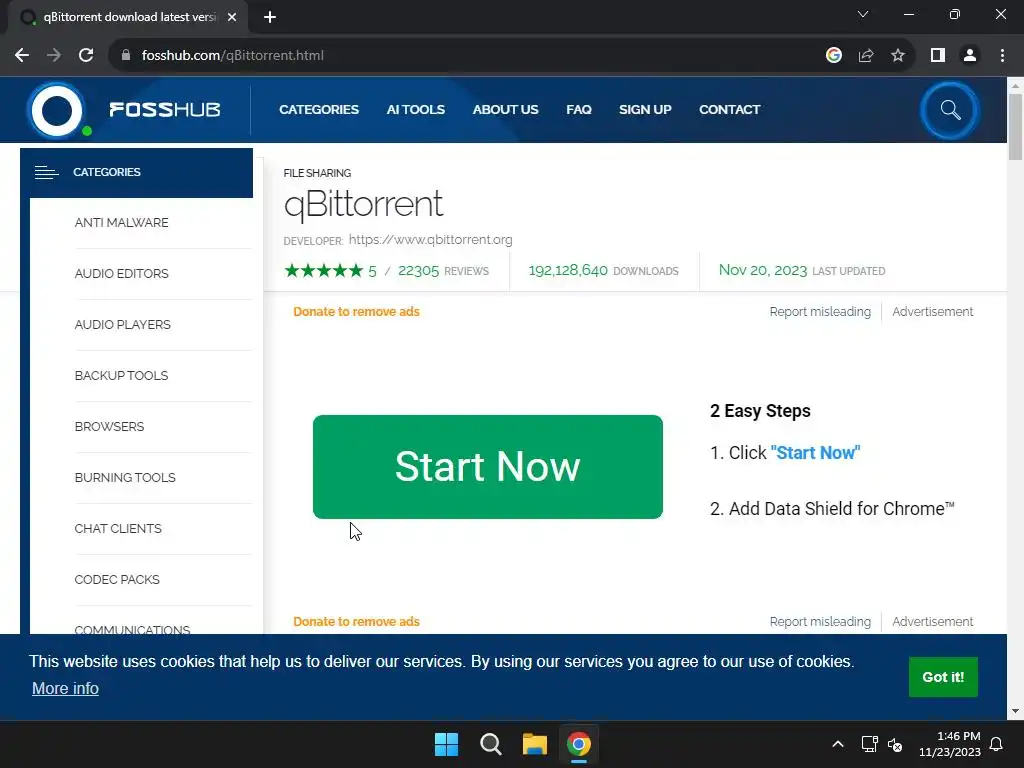Image resolution: width=1024 pixels, height=768 pixels.
Task: Open the FossHub search magnifier
Action: (950, 110)
